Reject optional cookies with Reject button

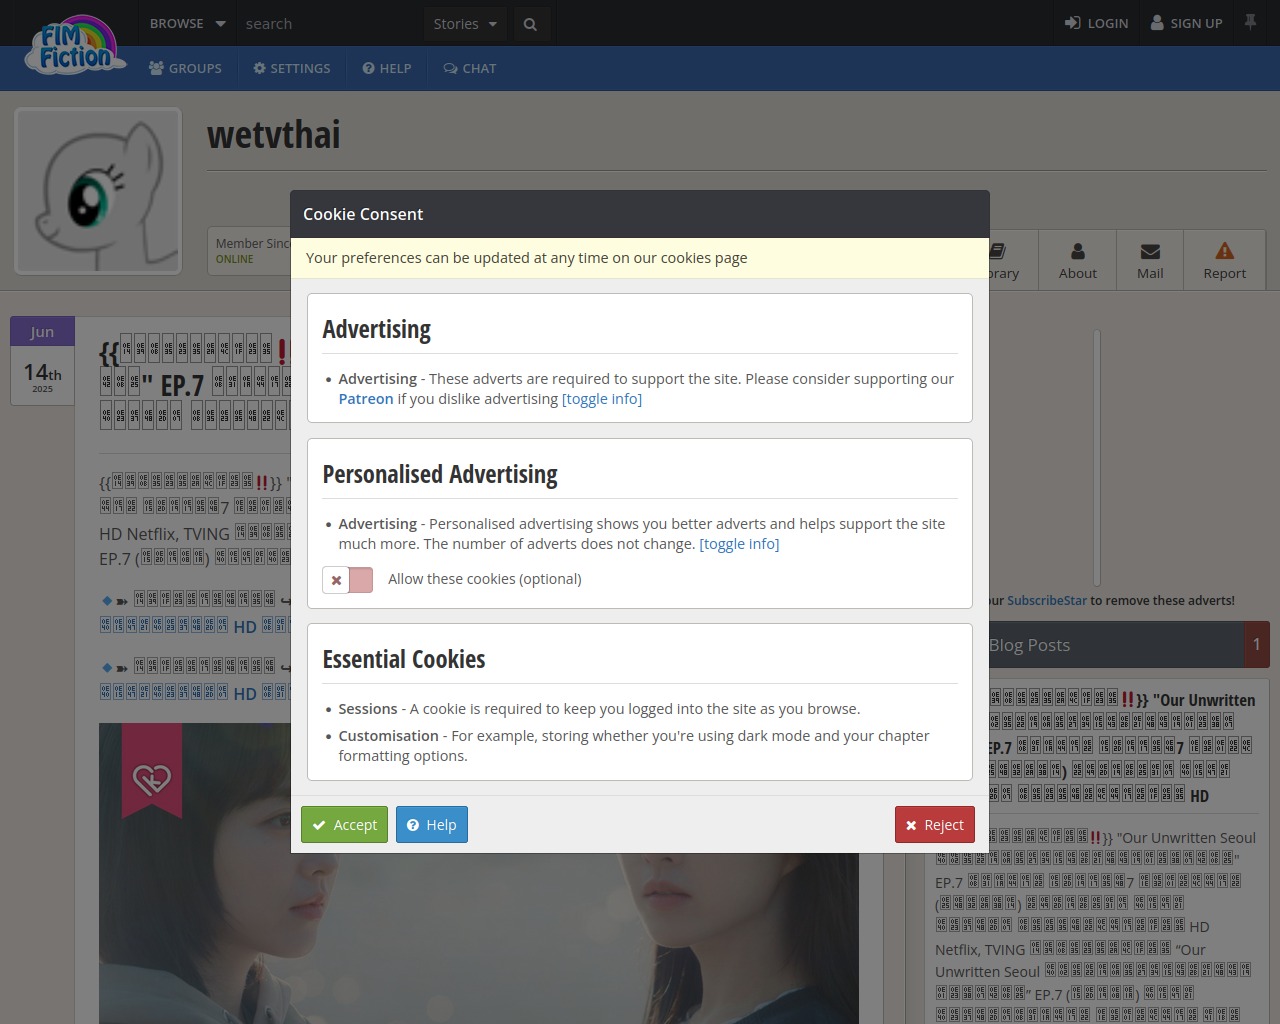tap(935, 825)
